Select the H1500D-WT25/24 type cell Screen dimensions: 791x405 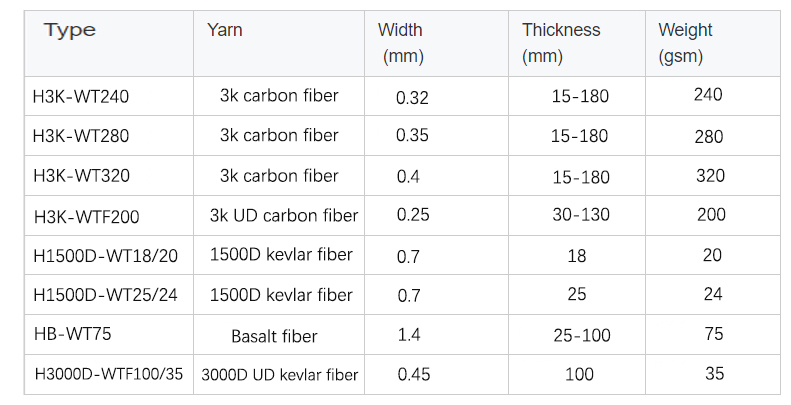point(107,295)
